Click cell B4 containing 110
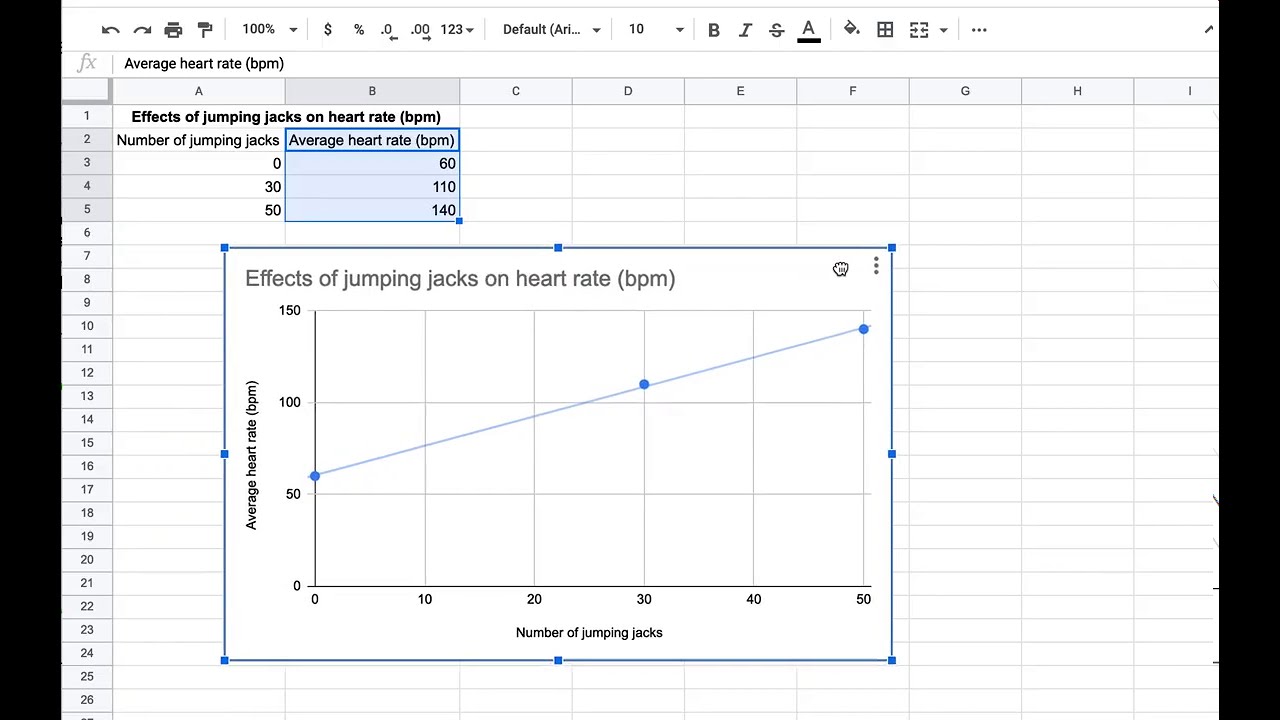 [x=372, y=187]
